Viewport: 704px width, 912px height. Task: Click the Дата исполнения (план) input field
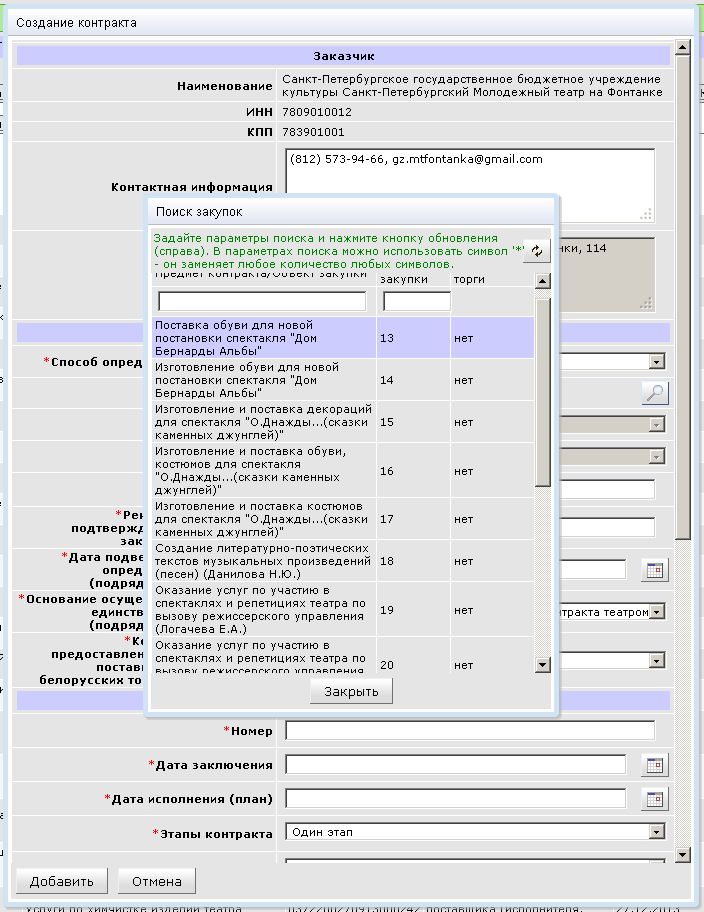pos(456,799)
